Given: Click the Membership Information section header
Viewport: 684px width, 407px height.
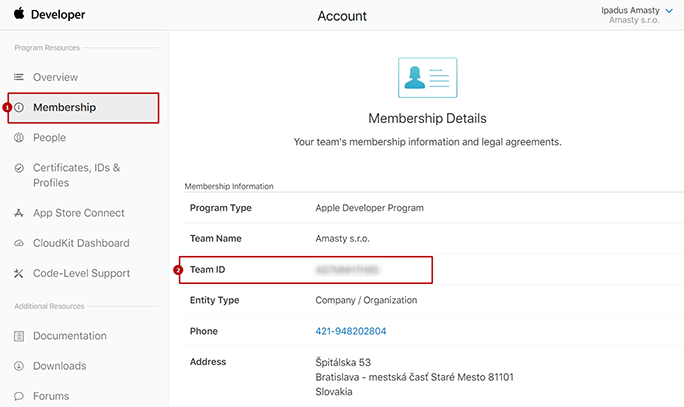Looking at the screenshot, I should tap(229, 186).
